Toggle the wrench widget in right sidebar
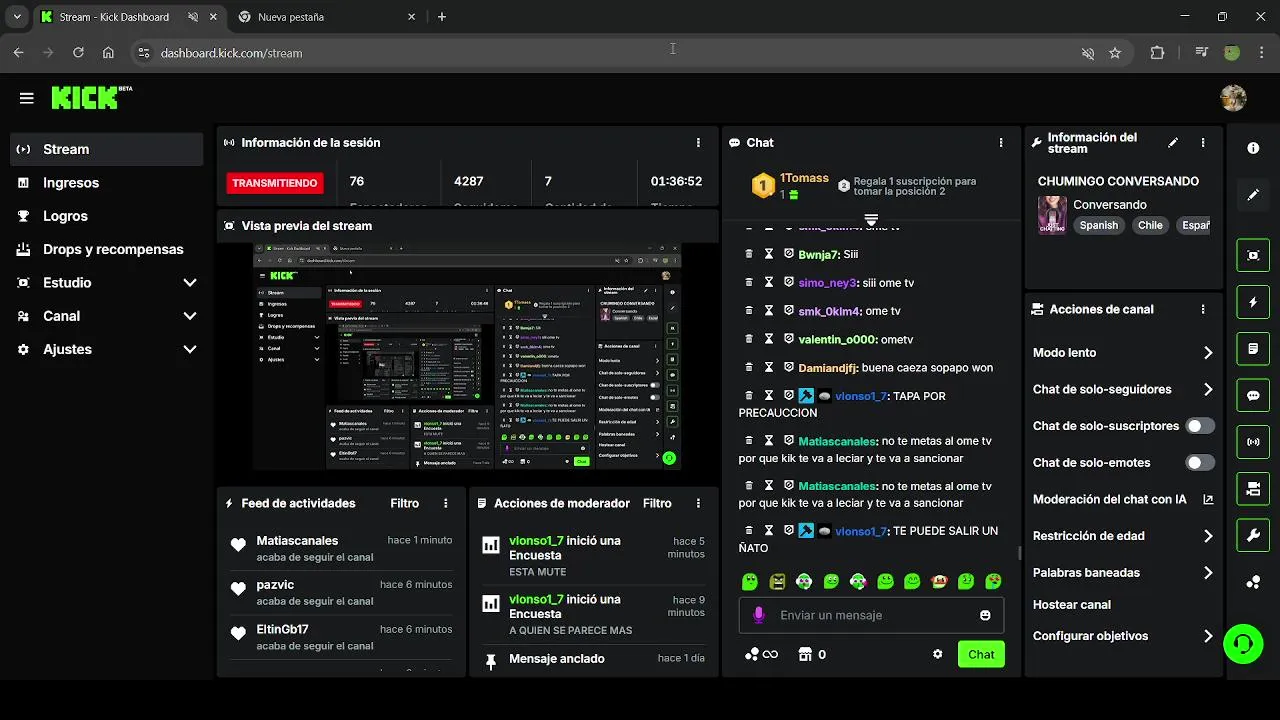 point(1253,535)
